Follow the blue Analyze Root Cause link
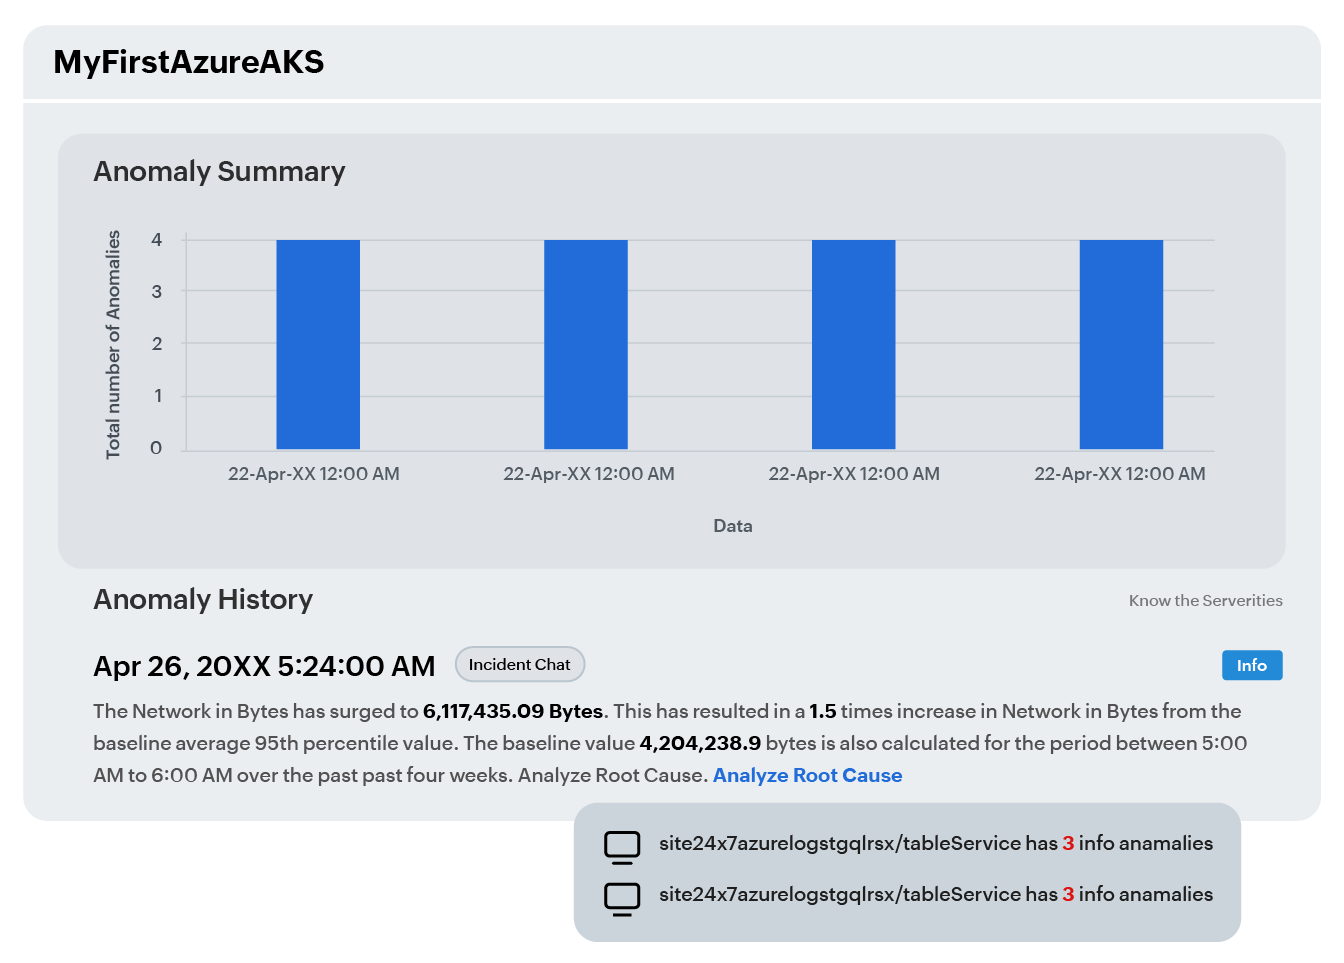Image resolution: width=1344 pixels, height=963 pixels. pyautogui.click(x=807, y=776)
